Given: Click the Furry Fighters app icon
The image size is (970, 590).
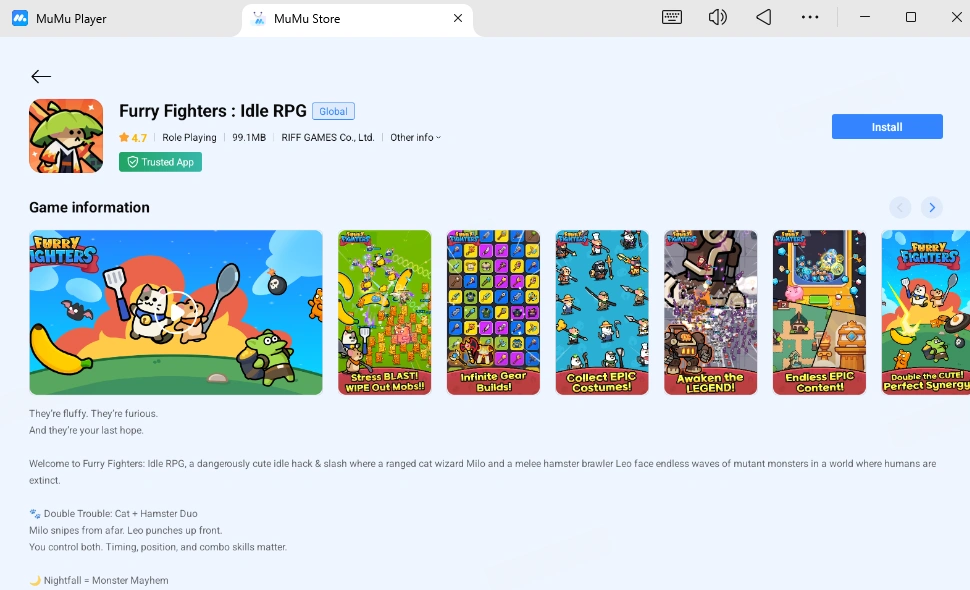Looking at the screenshot, I should (x=66, y=136).
